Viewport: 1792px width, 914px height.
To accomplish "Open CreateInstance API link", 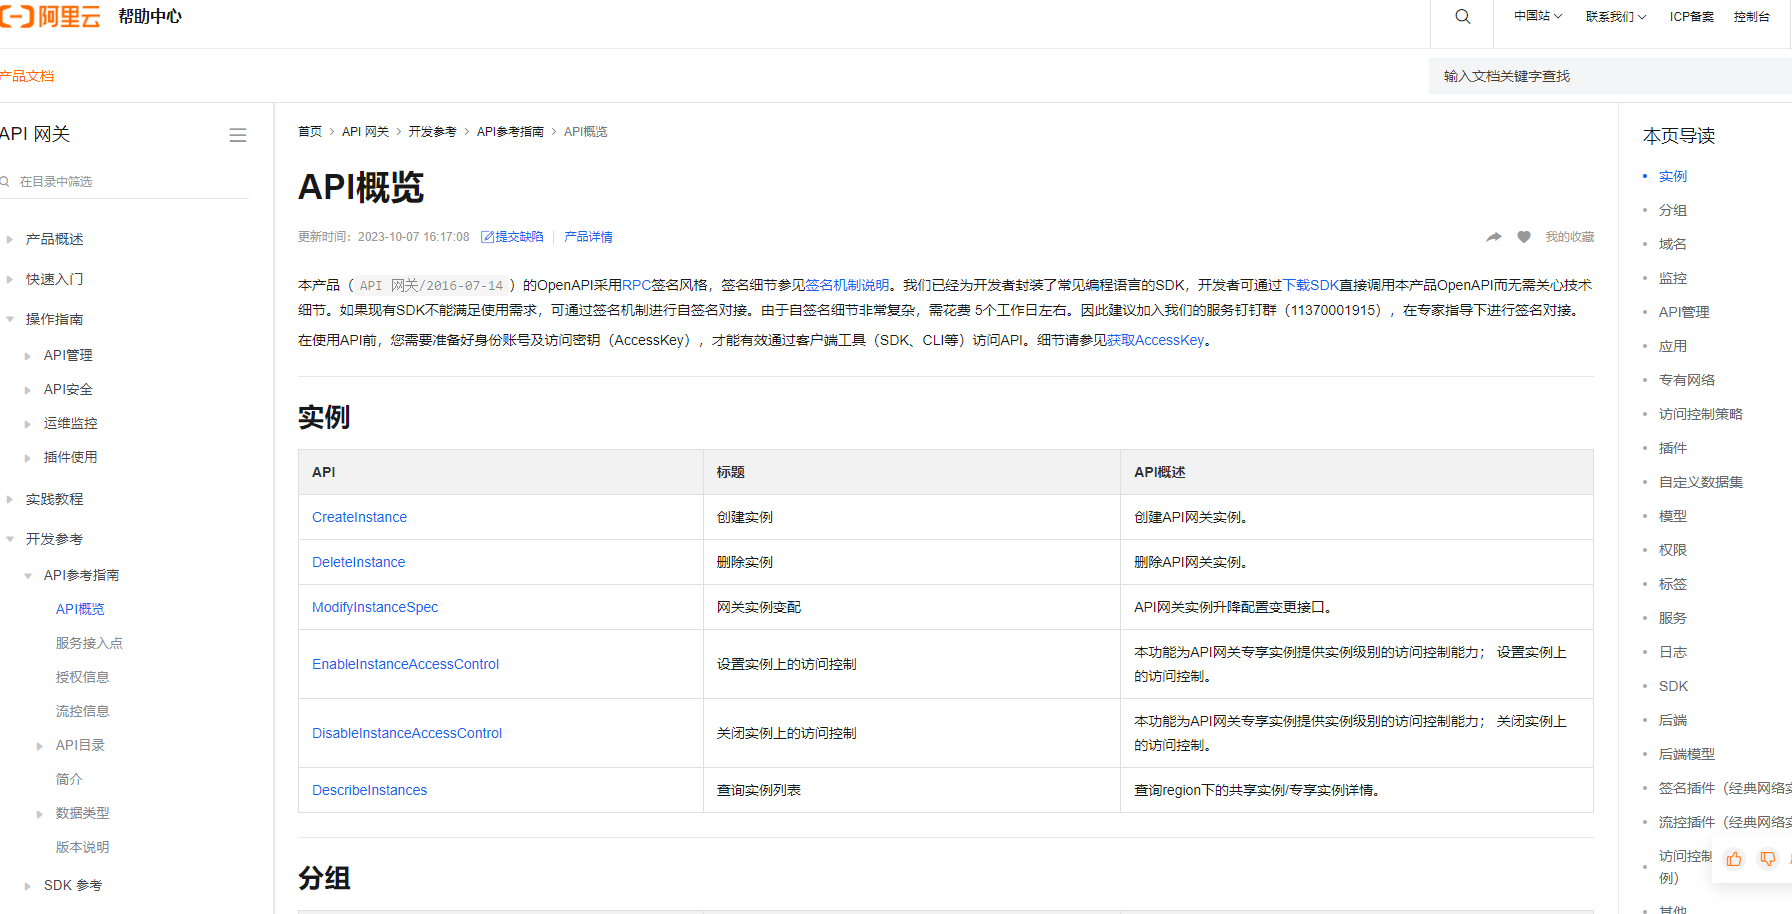I will click(359, 517).
